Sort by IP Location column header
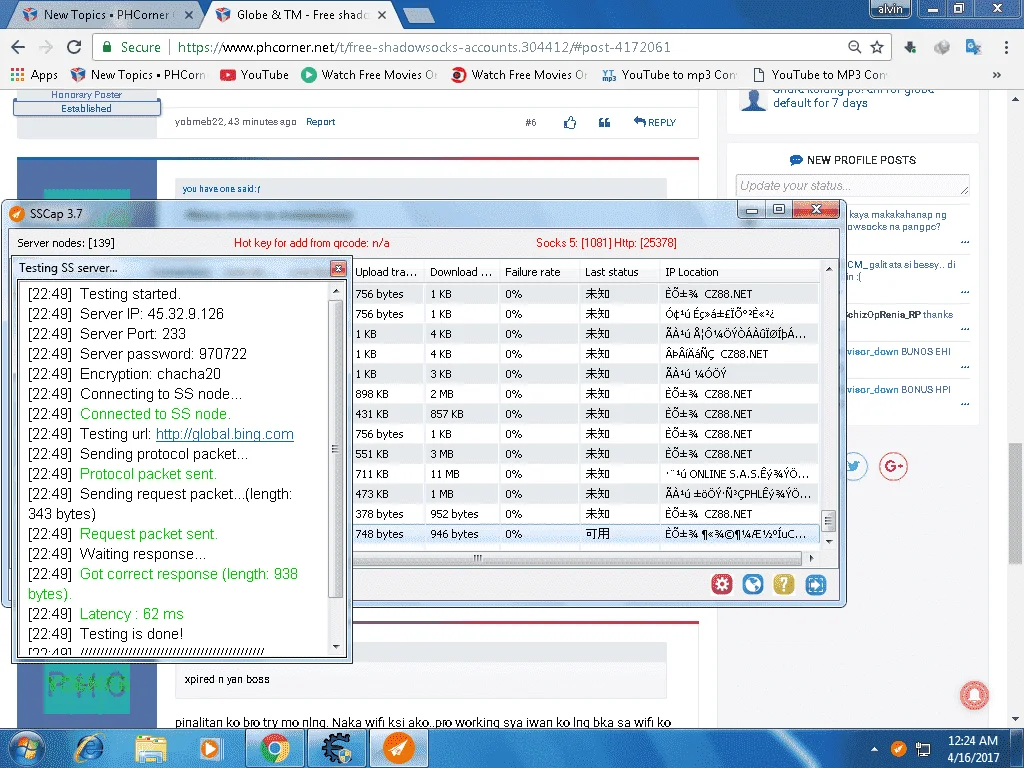The width and height of the screenshot is (1024, 768). [x=739, y=272]
